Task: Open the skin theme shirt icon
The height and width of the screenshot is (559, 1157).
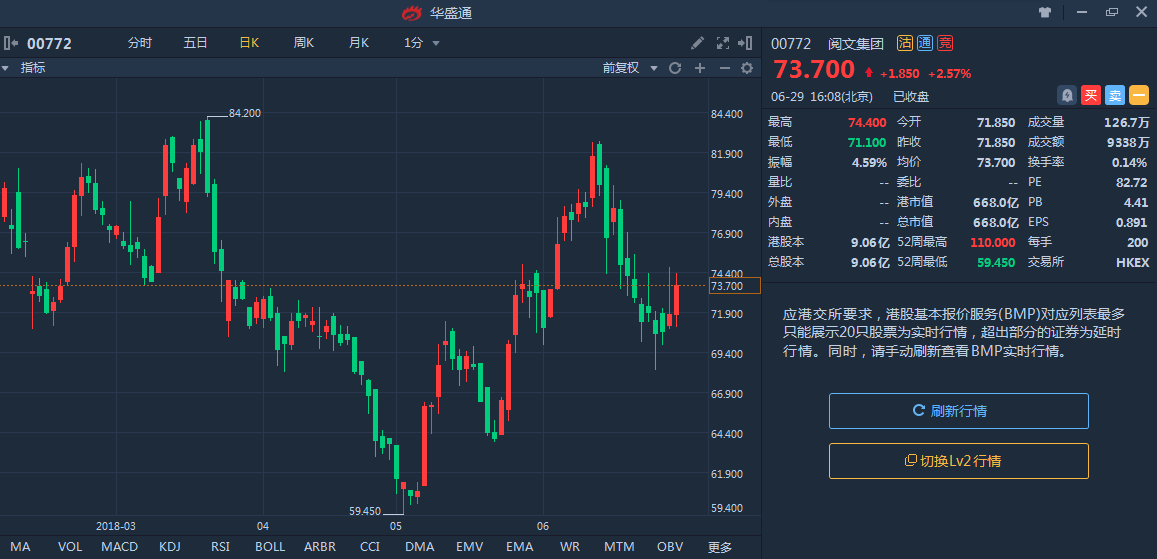Action: click(1045, 13)
